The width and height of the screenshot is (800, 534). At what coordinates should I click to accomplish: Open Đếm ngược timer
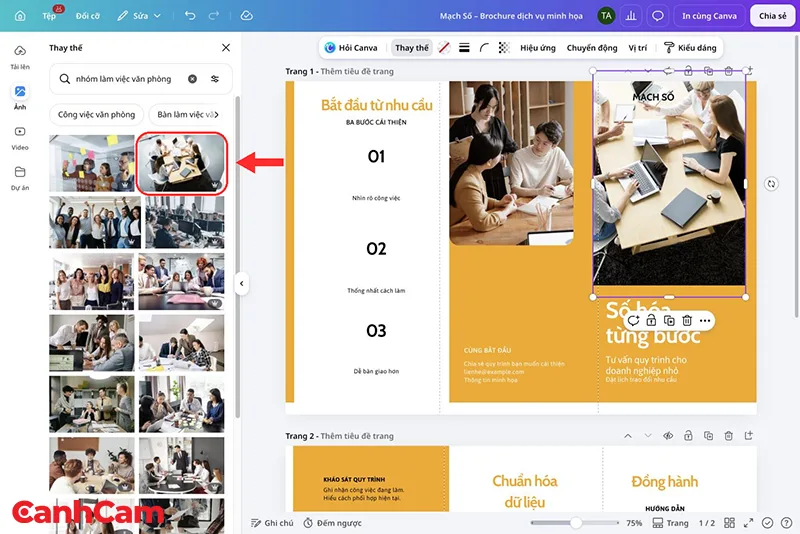[333, 523]
